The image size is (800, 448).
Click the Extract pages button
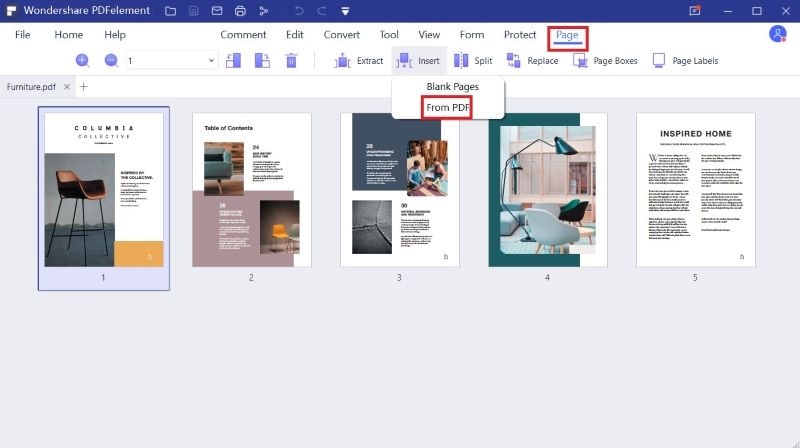click(x=359, y=61)
